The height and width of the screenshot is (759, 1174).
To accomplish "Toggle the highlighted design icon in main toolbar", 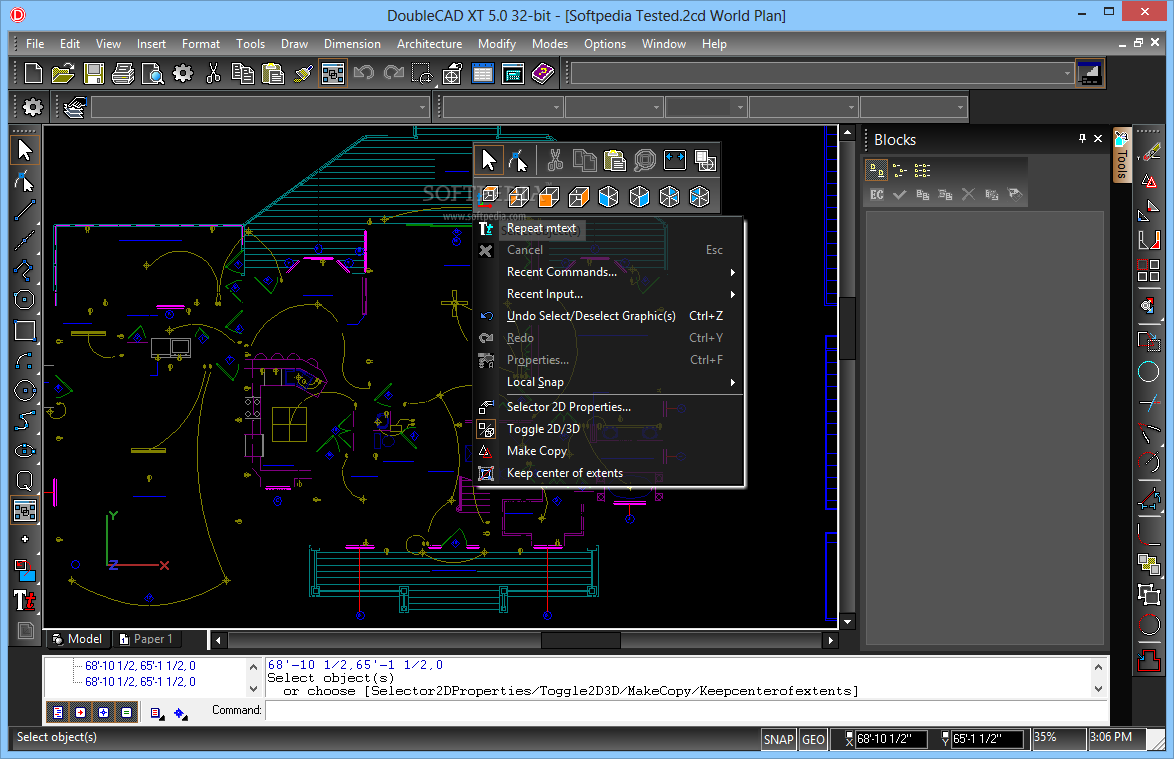I will pos(332,73).
